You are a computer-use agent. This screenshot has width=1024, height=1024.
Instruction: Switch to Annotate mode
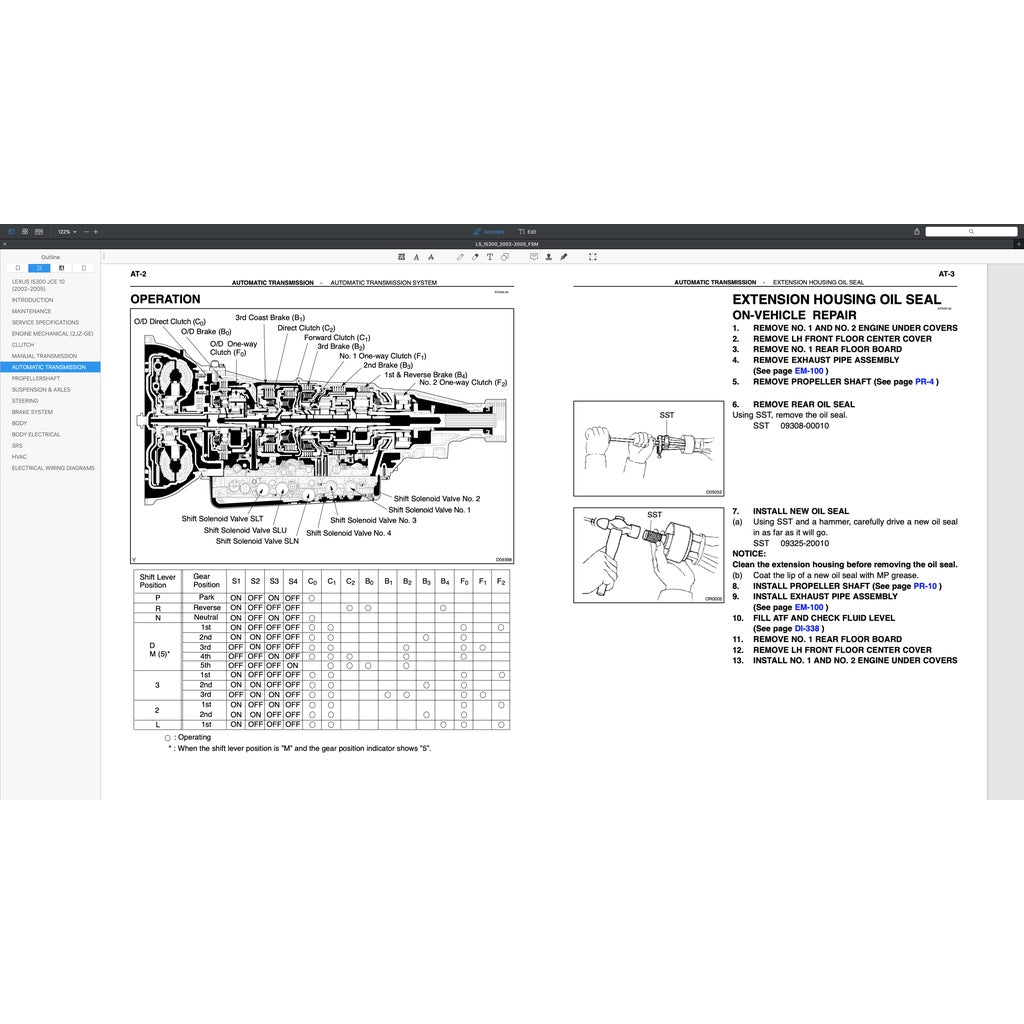pyautogui.click(x=489, y=231)
